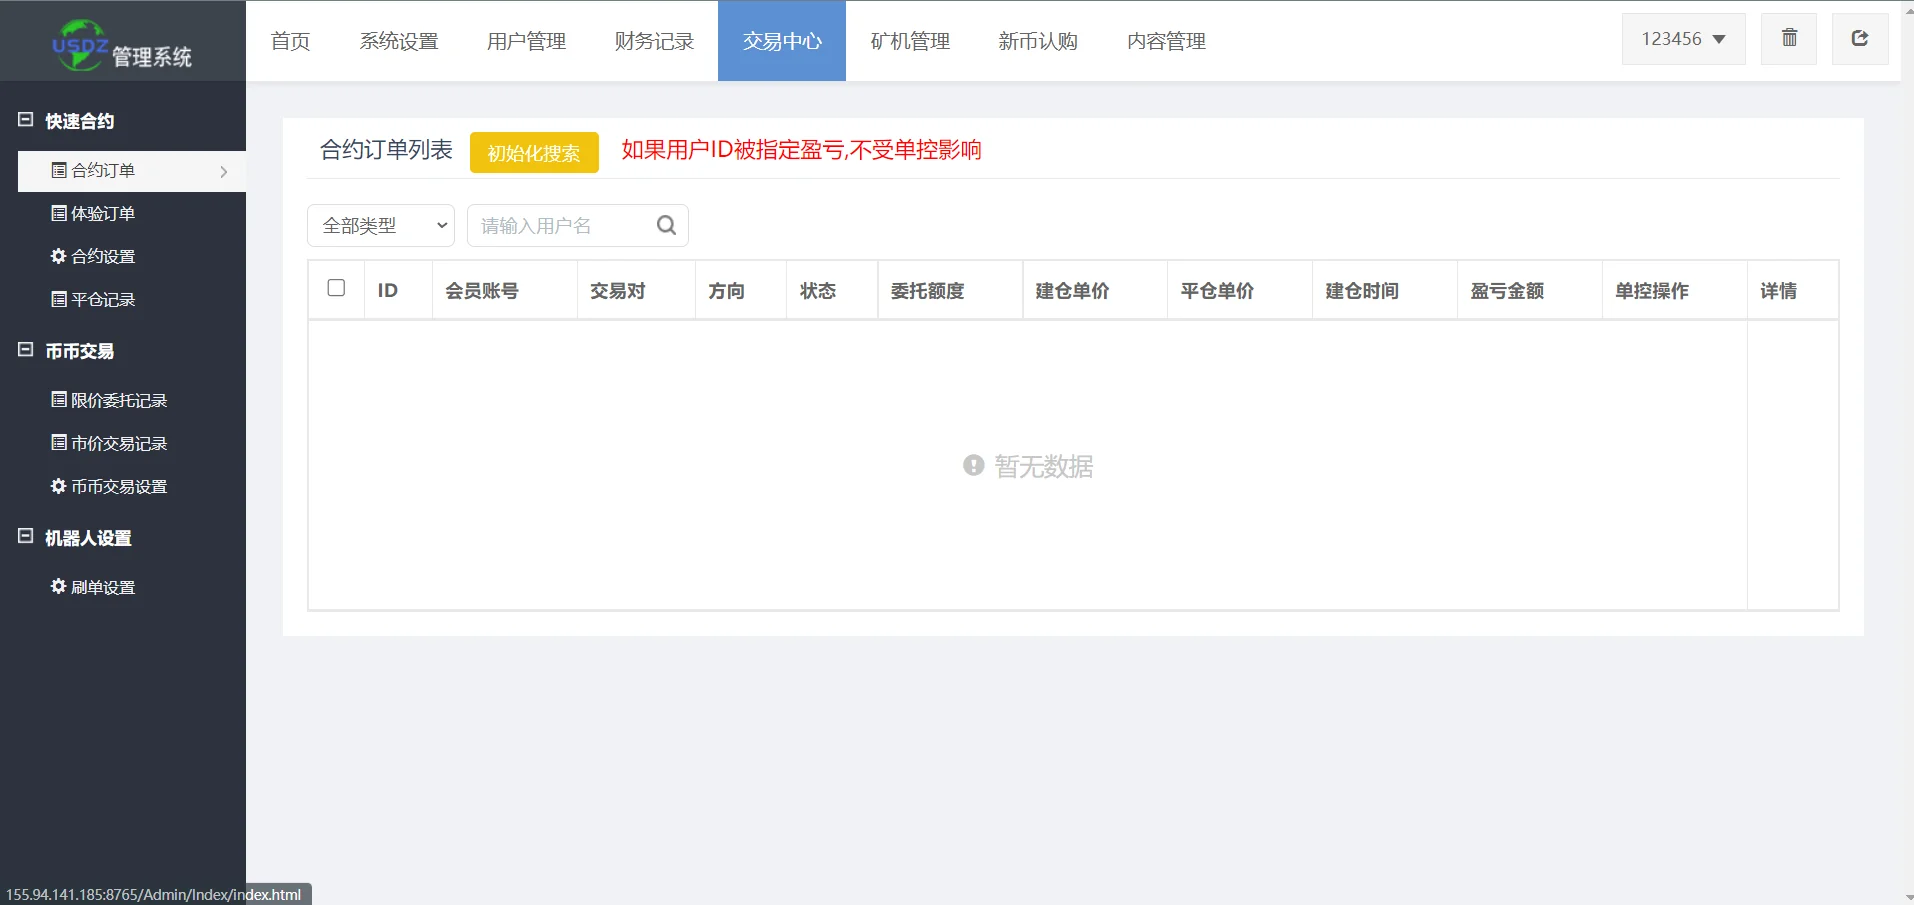
Task: Switch to the 用户管理 top tab
Action: point(526,41)
